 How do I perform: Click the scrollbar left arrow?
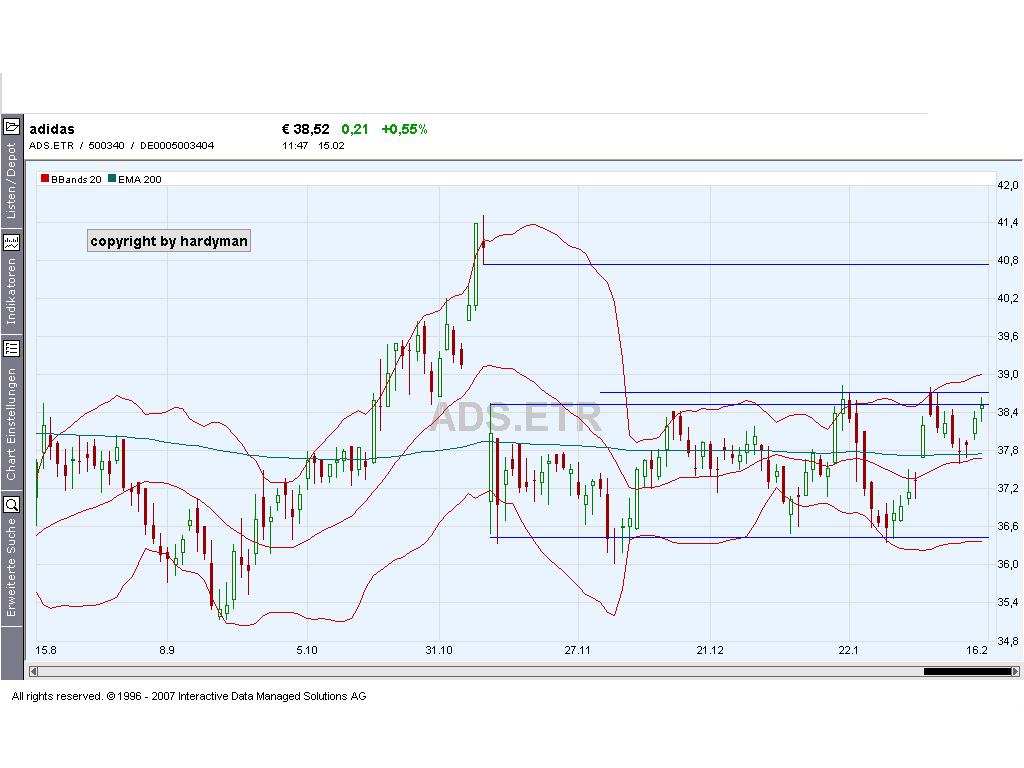(x=33, y=671)
